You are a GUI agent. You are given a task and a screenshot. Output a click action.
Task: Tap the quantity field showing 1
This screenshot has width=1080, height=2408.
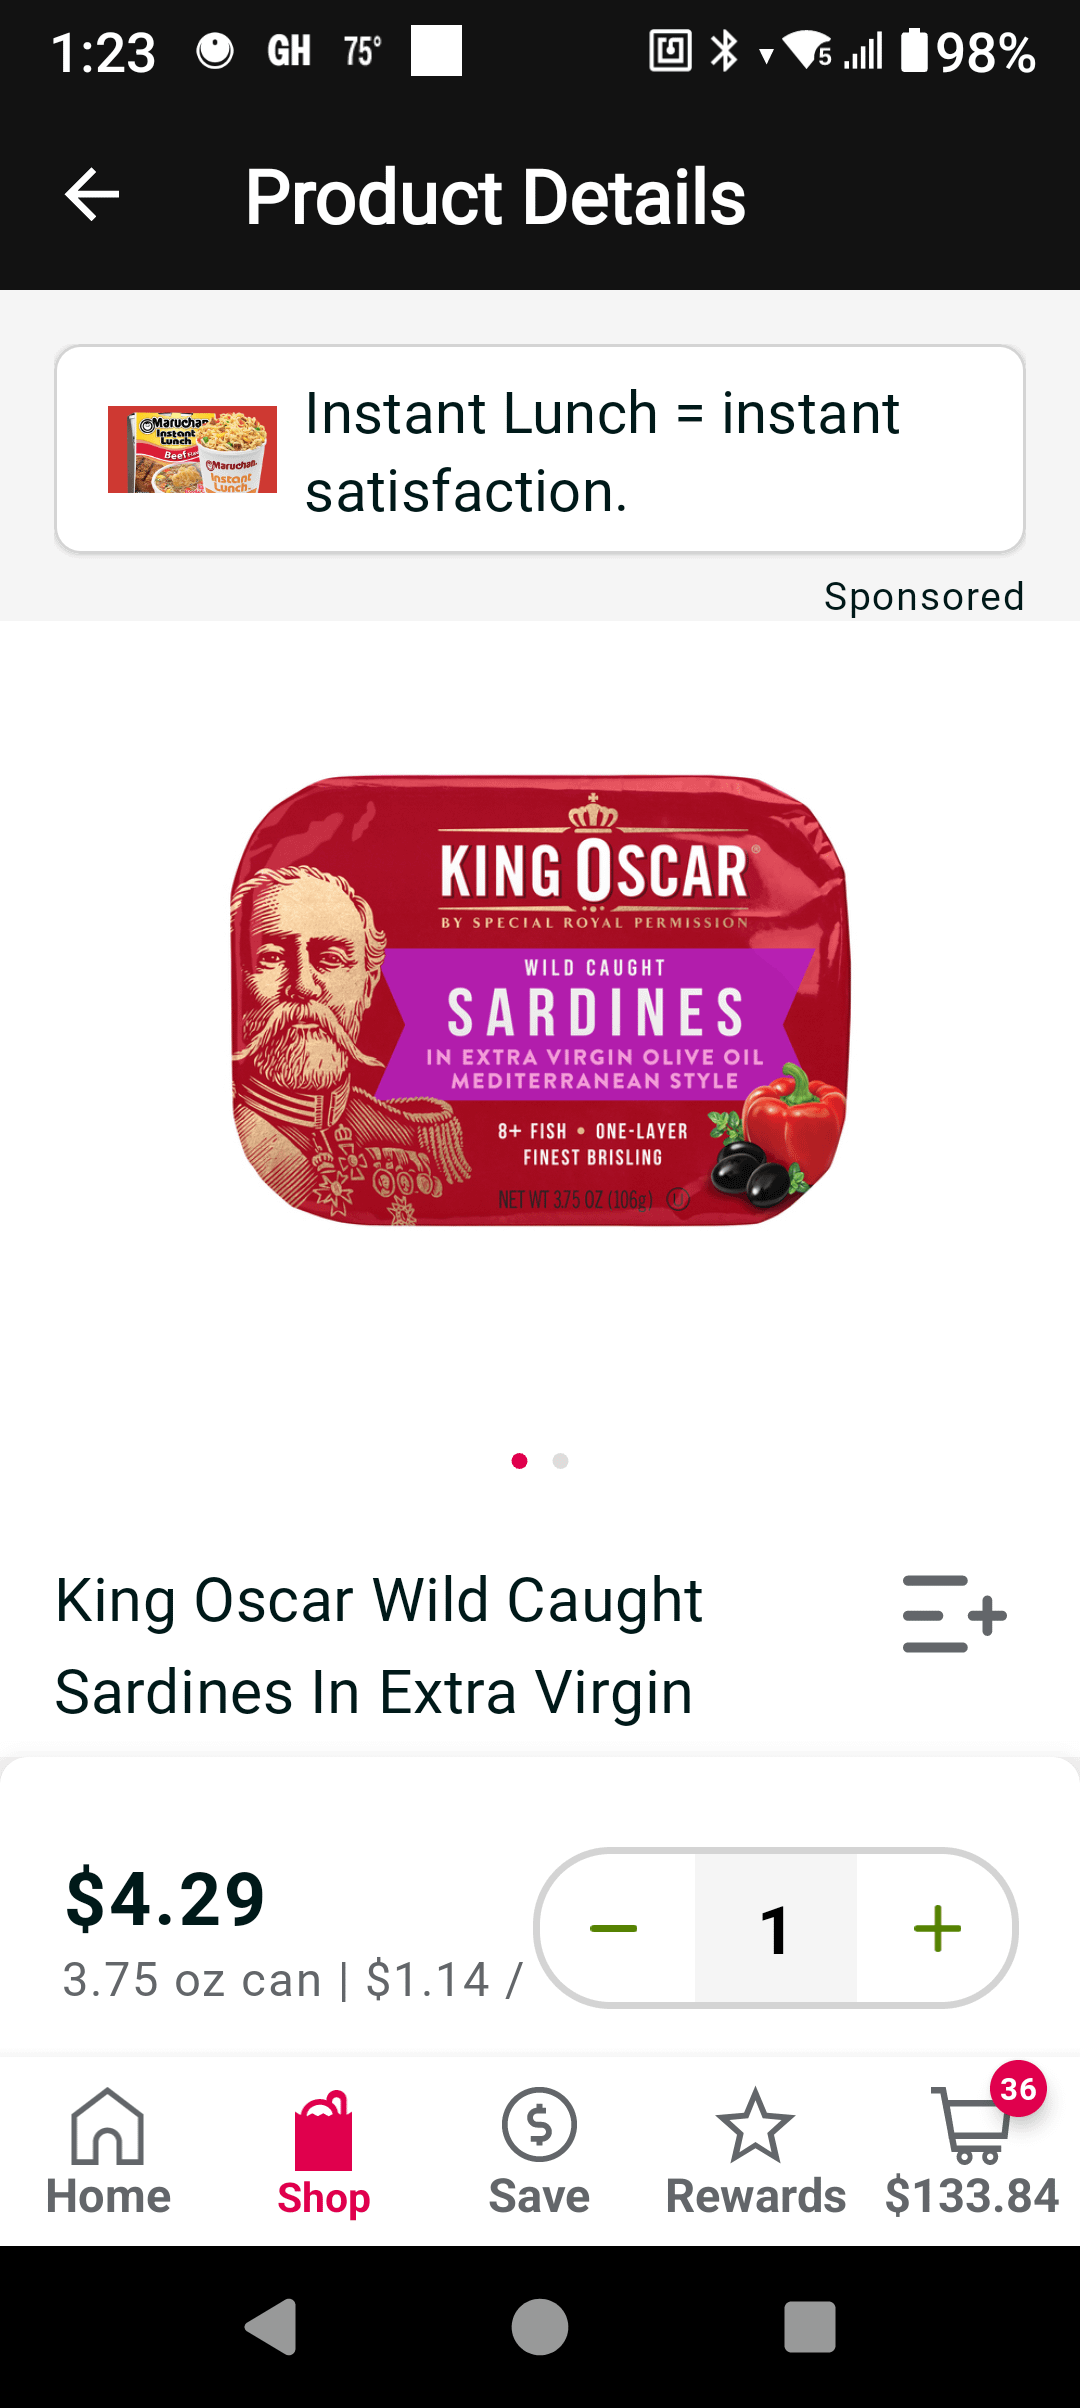click(776, 1928)
